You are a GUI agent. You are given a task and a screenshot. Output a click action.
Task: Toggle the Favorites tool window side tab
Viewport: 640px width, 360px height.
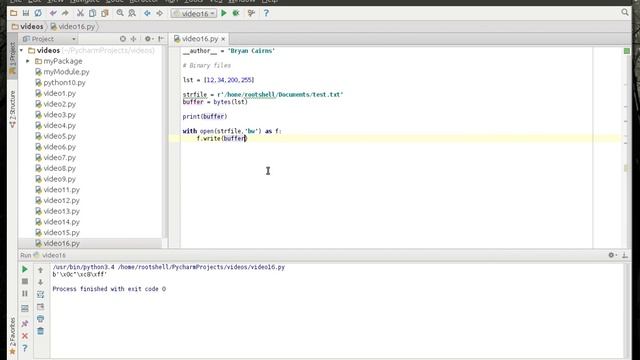pos(13,336)
